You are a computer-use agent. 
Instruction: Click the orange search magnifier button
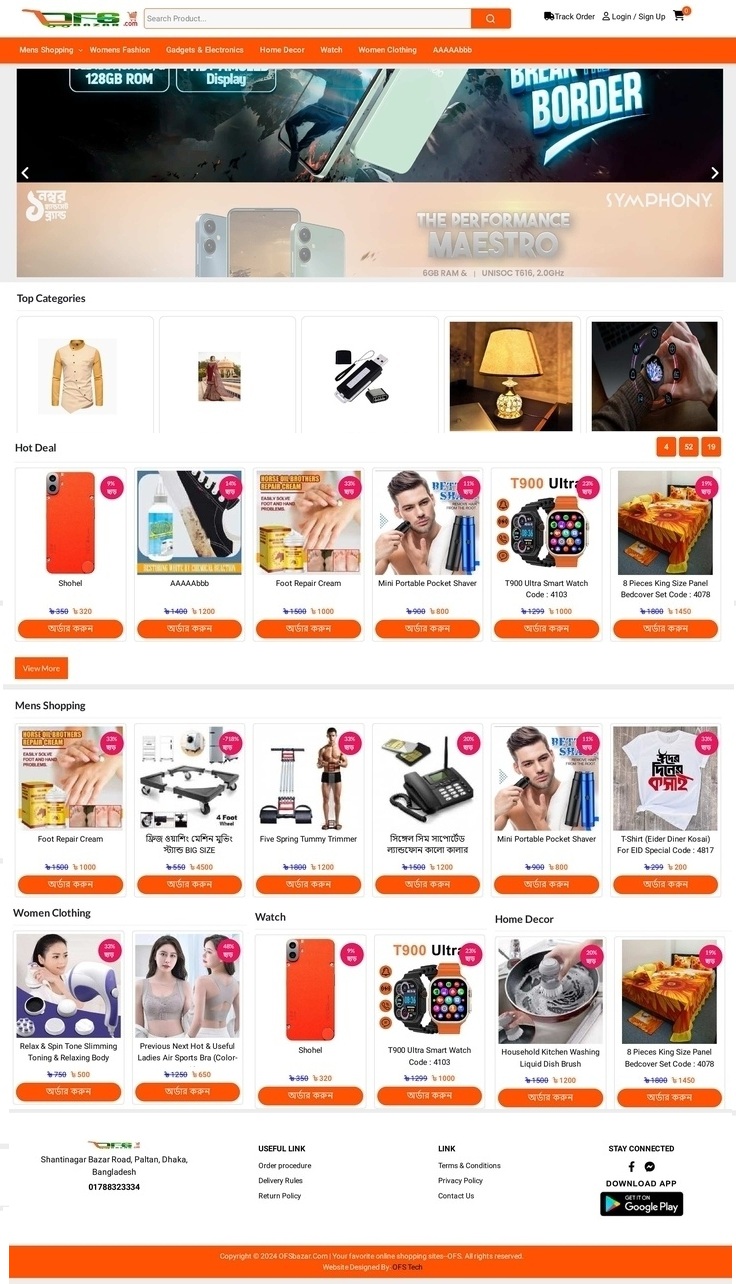point(490,18)
